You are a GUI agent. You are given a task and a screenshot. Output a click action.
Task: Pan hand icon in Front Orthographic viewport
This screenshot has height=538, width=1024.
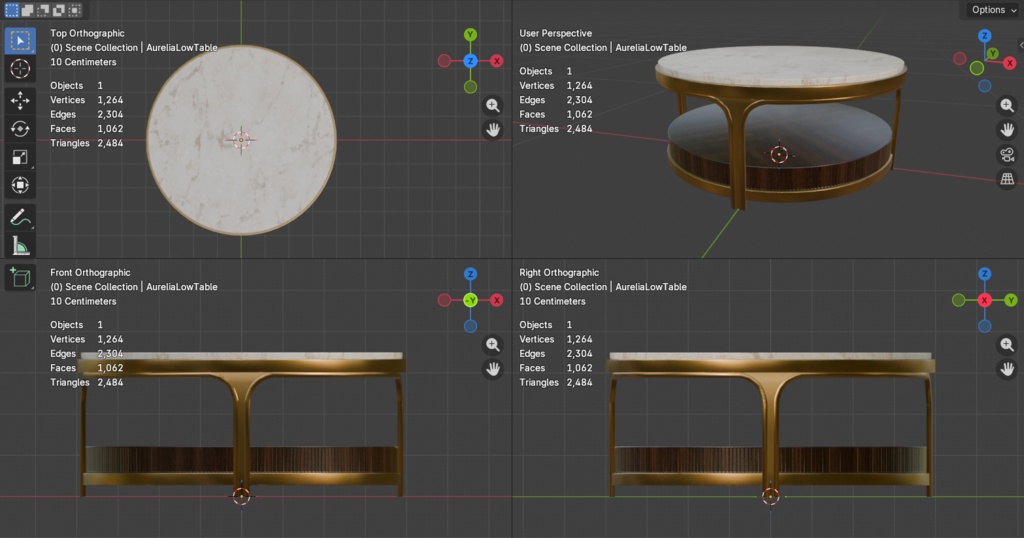[493, 369]
